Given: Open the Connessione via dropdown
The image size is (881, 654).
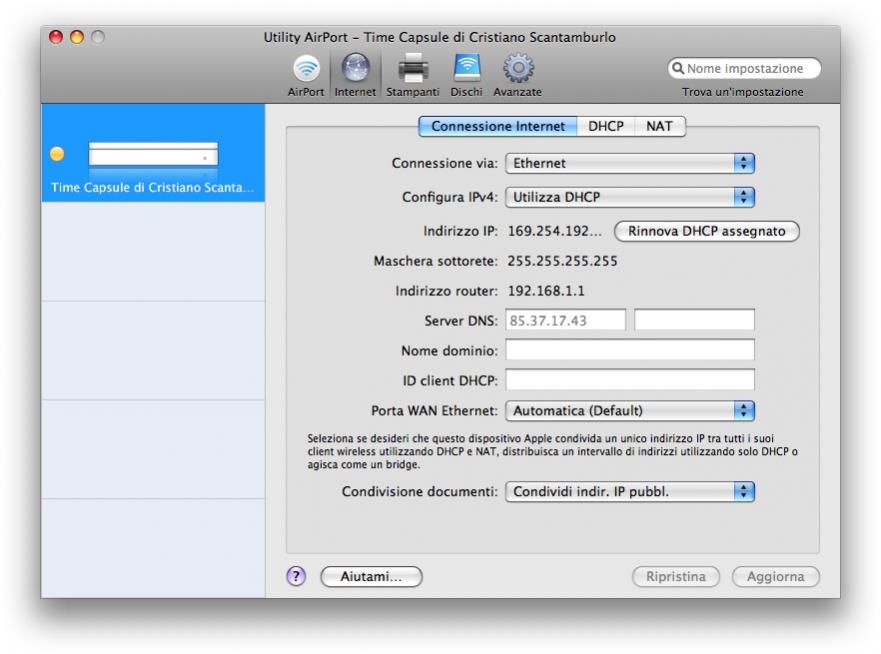Looking at the screenshot, I should click(x=630, y=163).
